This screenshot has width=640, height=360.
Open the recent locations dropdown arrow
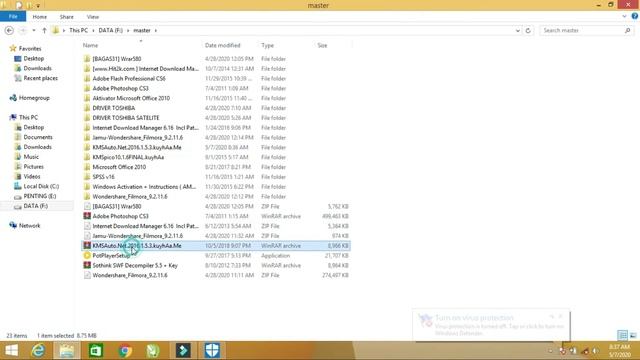34,31
